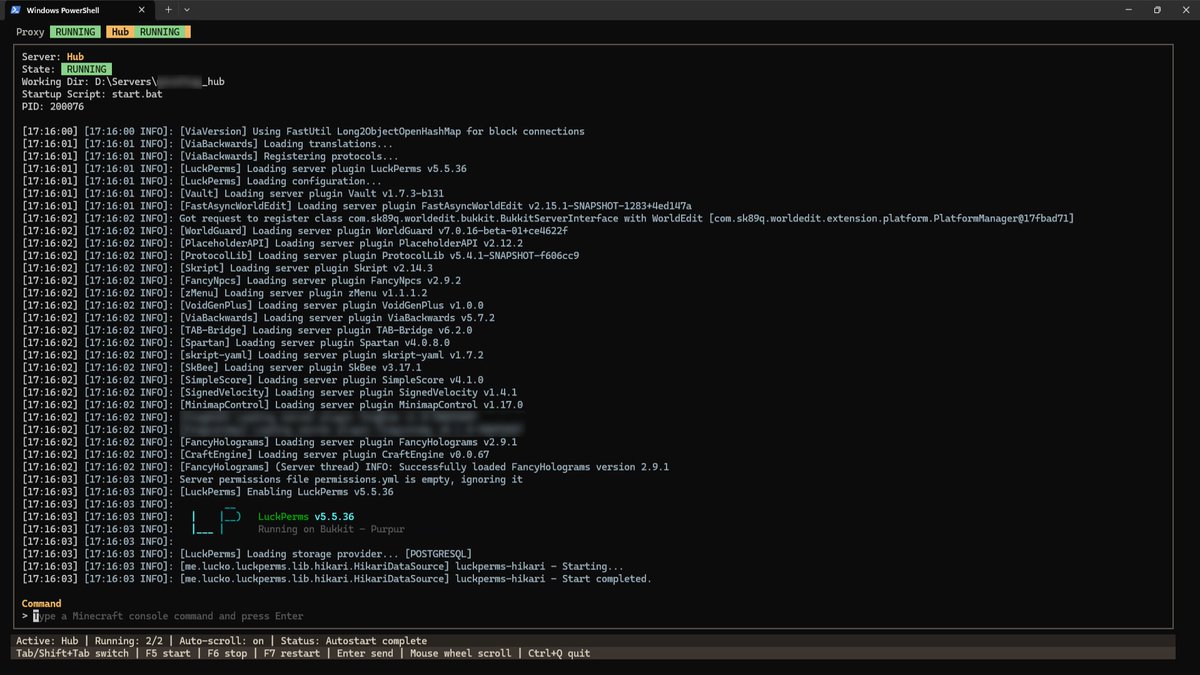The height and width of the screenshot is (675, 1200).
Task: Click the LuckPerms Loading server plugin v5.5.36 line
Action: pos(245,168)
